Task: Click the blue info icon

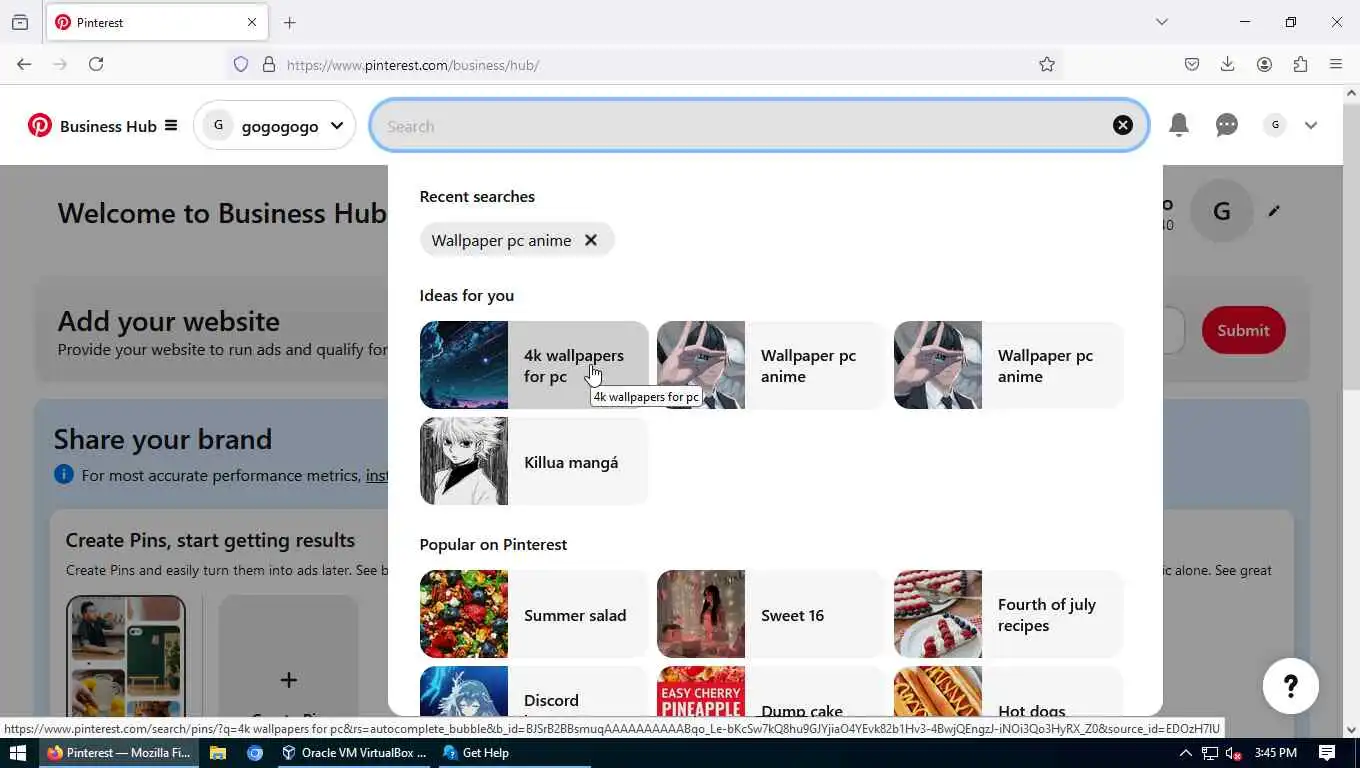Action: pos(64,474)
